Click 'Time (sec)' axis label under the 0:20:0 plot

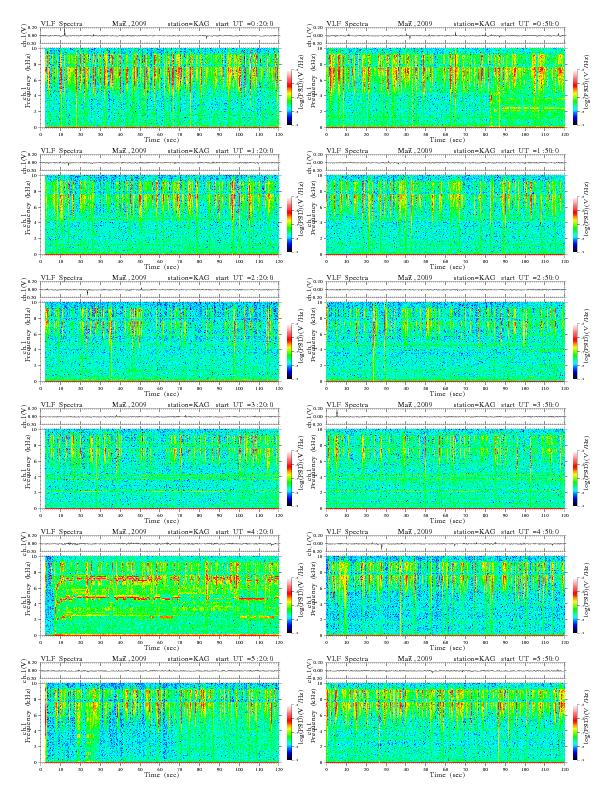161,139
